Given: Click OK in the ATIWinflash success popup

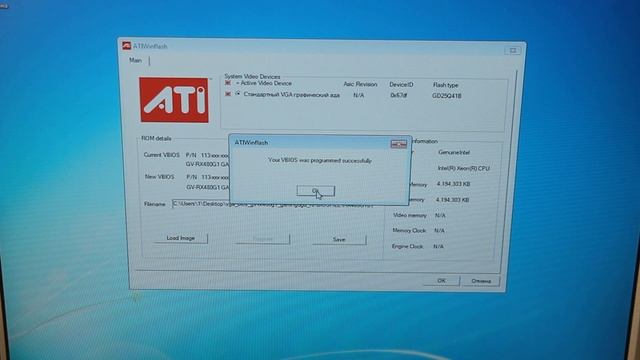Looking at the screenshot, I should [x=316, y=191].
